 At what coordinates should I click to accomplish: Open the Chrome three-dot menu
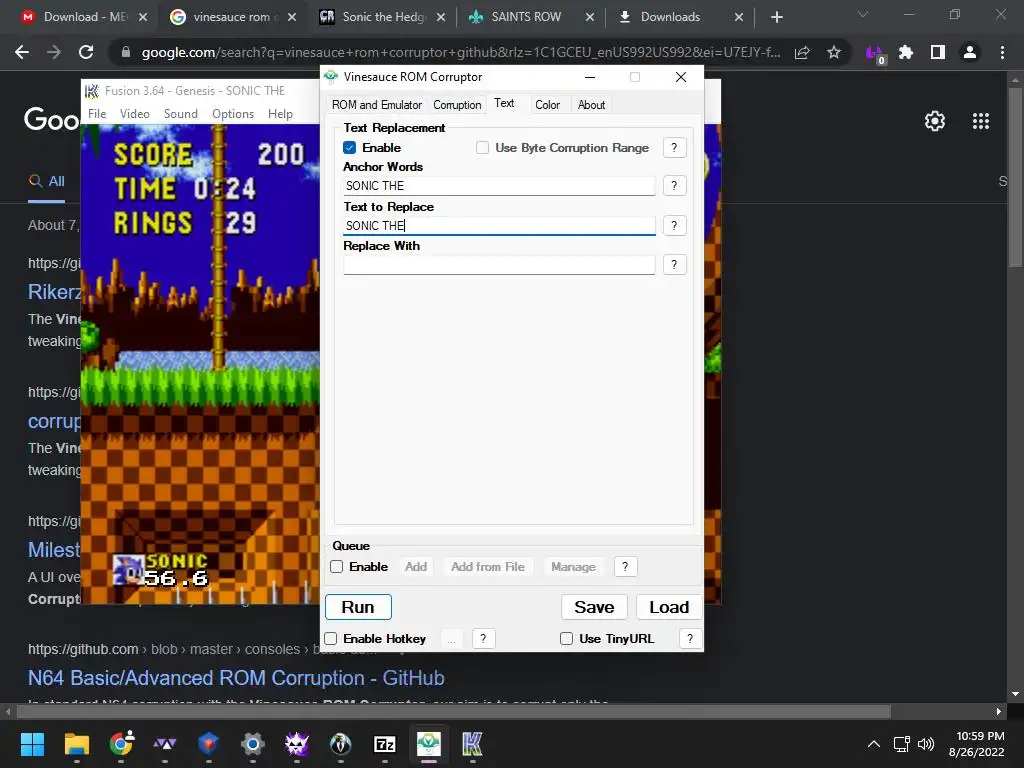(x=1002, y=52)
